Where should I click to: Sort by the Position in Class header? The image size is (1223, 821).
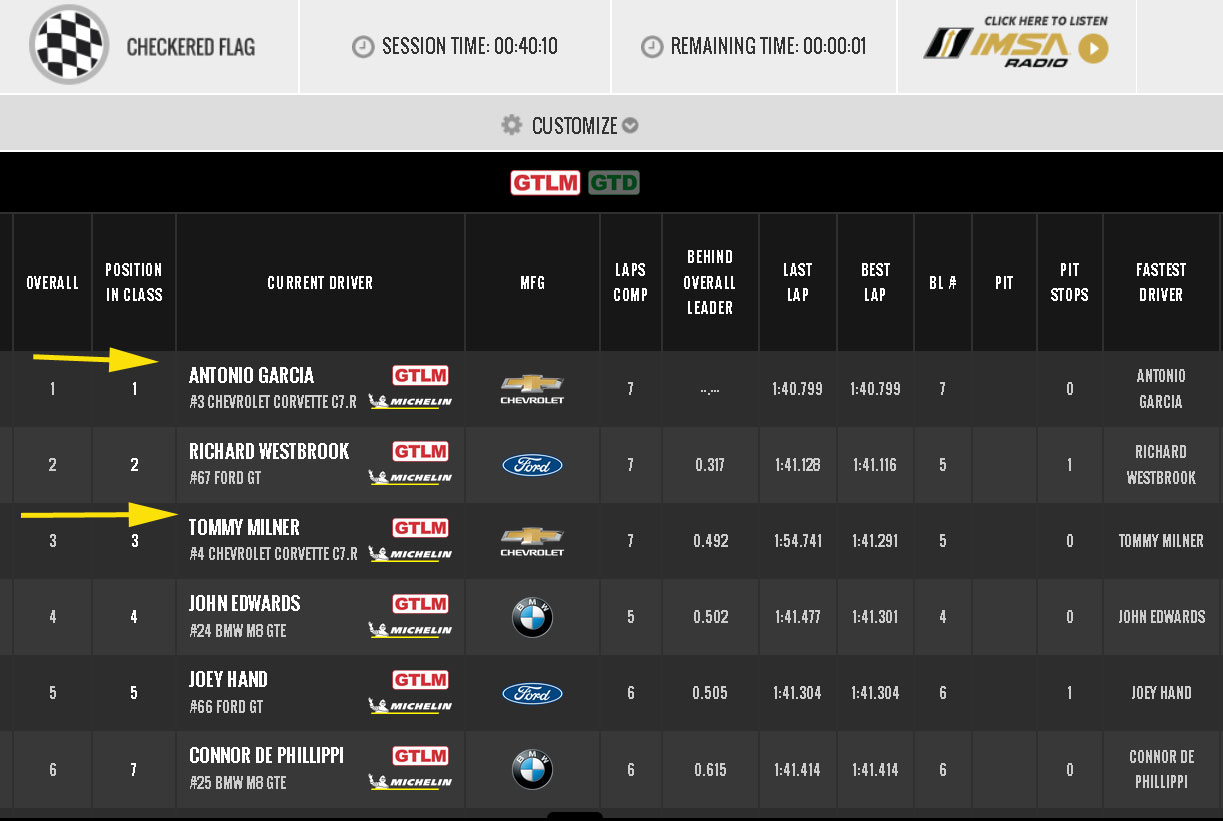tap(134, 282)
